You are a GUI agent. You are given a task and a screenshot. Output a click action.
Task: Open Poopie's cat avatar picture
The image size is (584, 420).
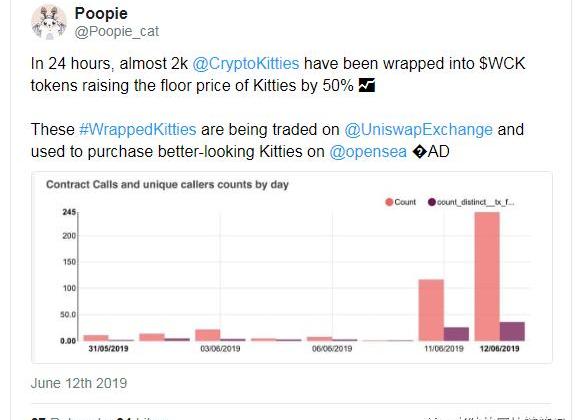coord(49,22)
